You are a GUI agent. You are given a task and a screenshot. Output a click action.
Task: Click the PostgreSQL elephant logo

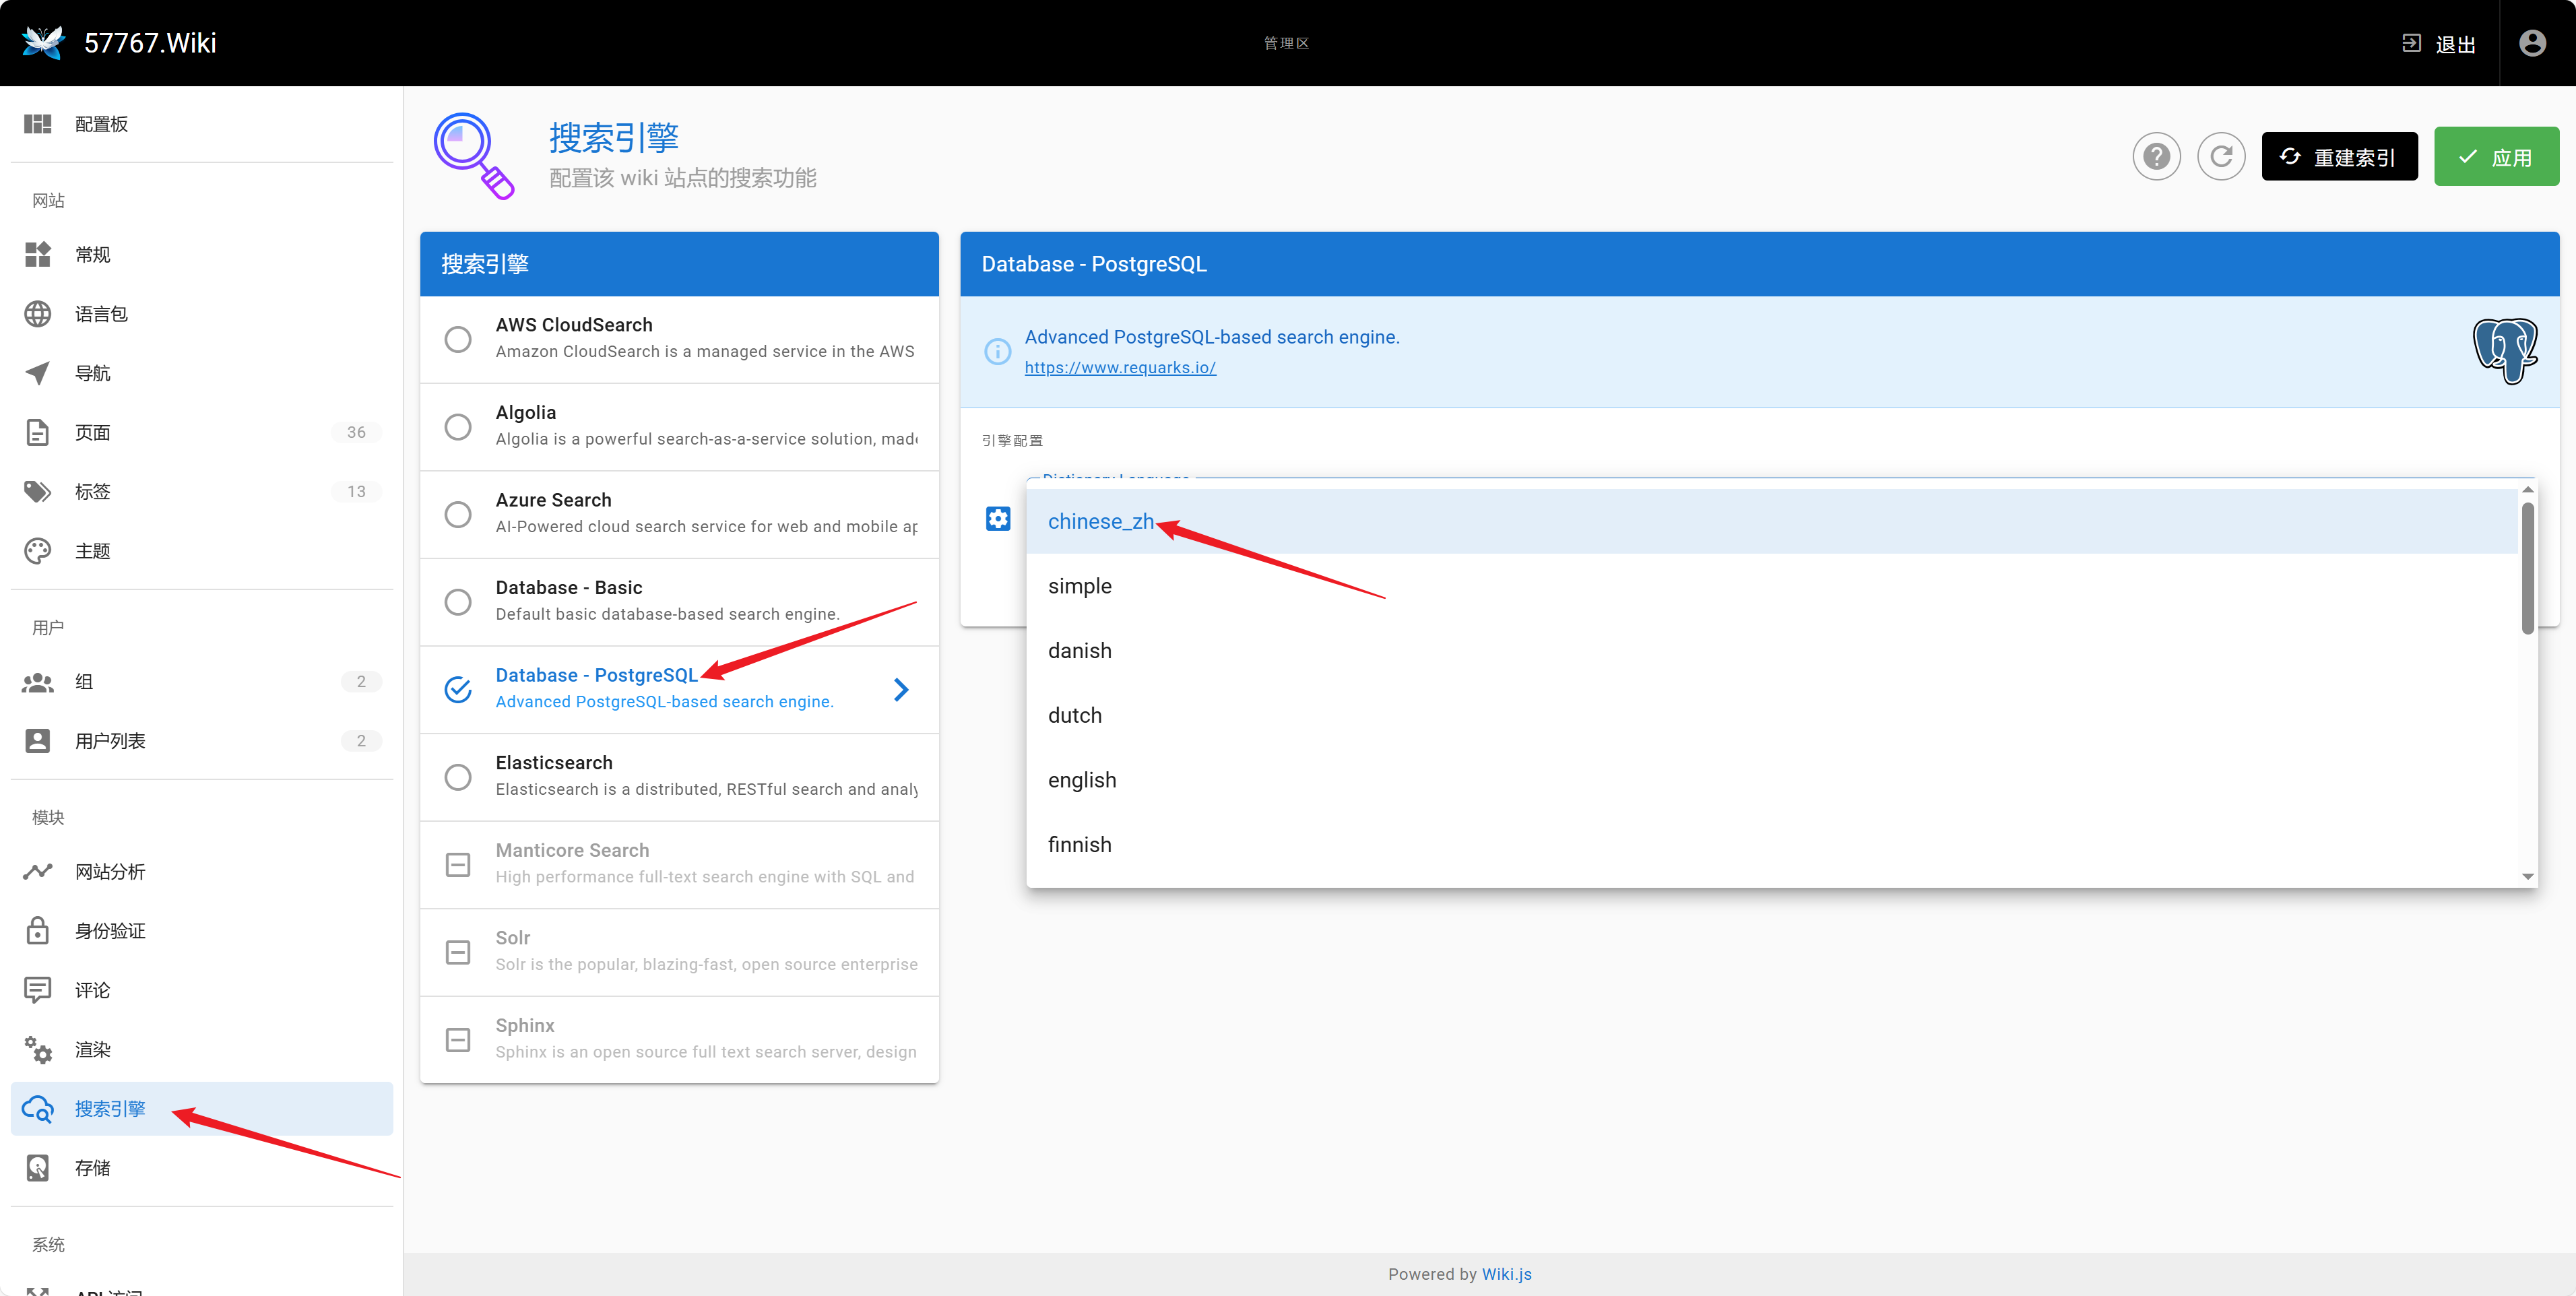(2505, 351)
